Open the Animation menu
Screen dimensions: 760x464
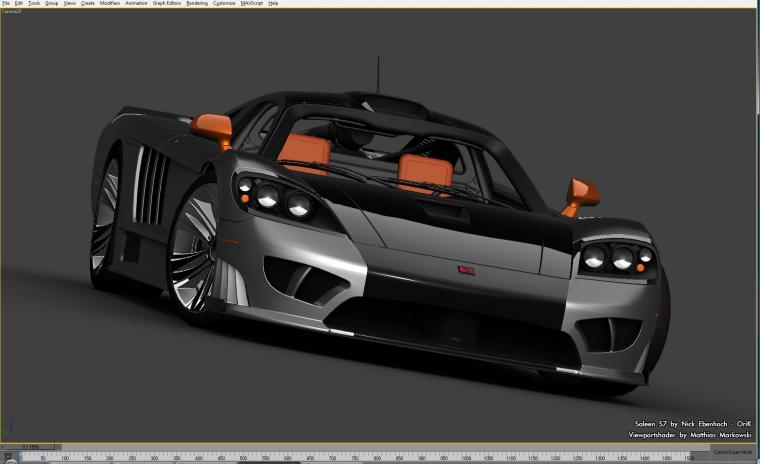point(136,3)
